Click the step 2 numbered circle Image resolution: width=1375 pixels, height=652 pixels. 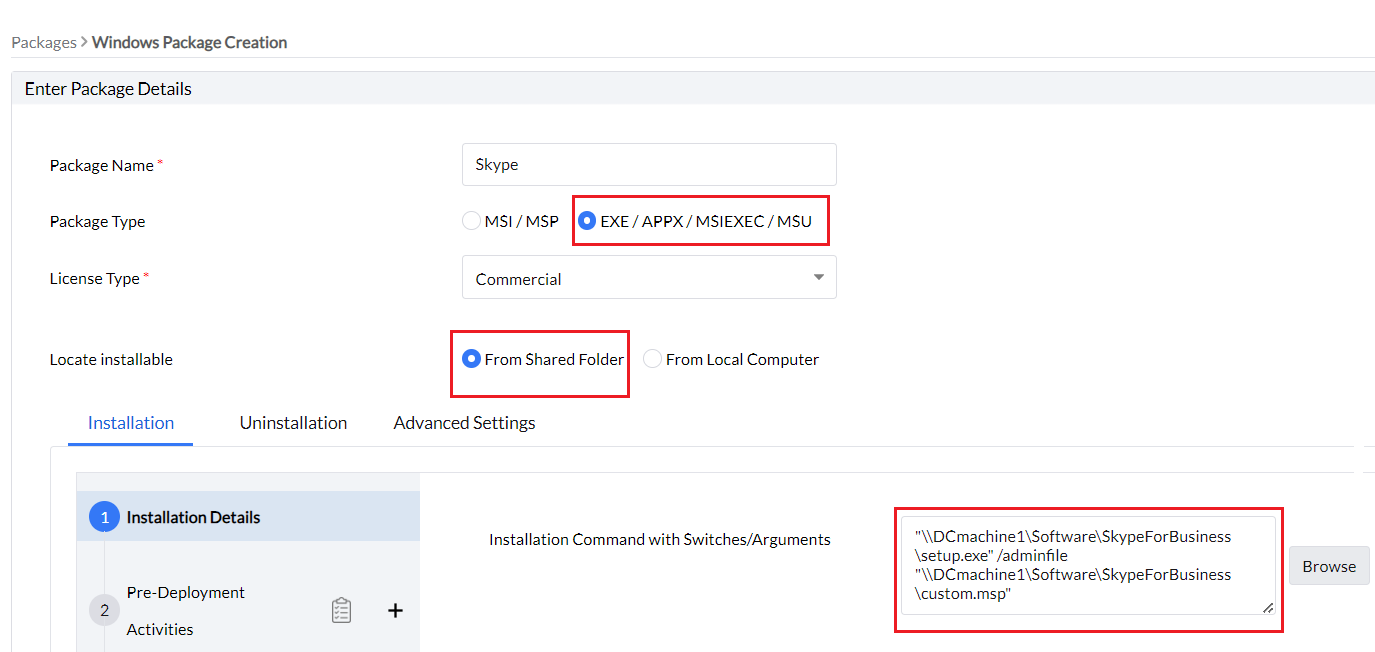click(104, 610)
